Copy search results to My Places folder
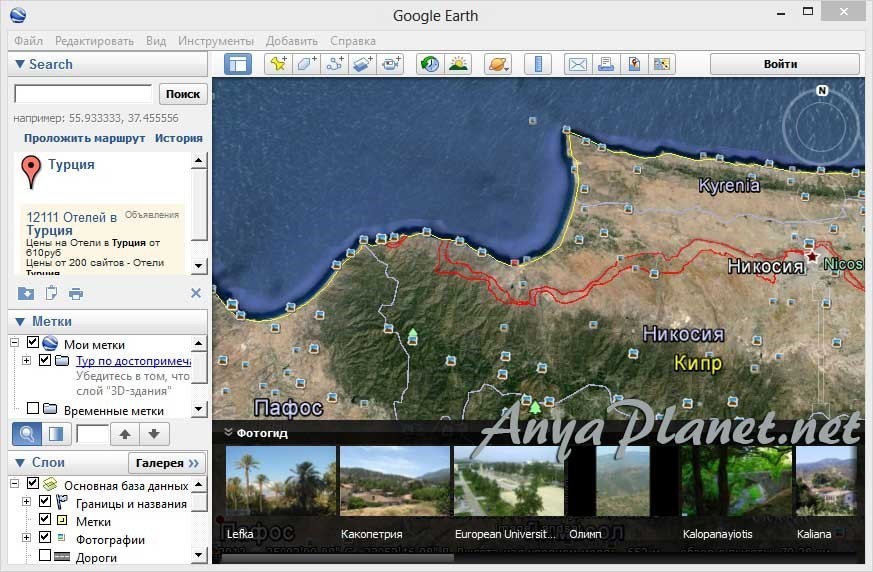Screen dimensions: 873x572 pos(26,293)
